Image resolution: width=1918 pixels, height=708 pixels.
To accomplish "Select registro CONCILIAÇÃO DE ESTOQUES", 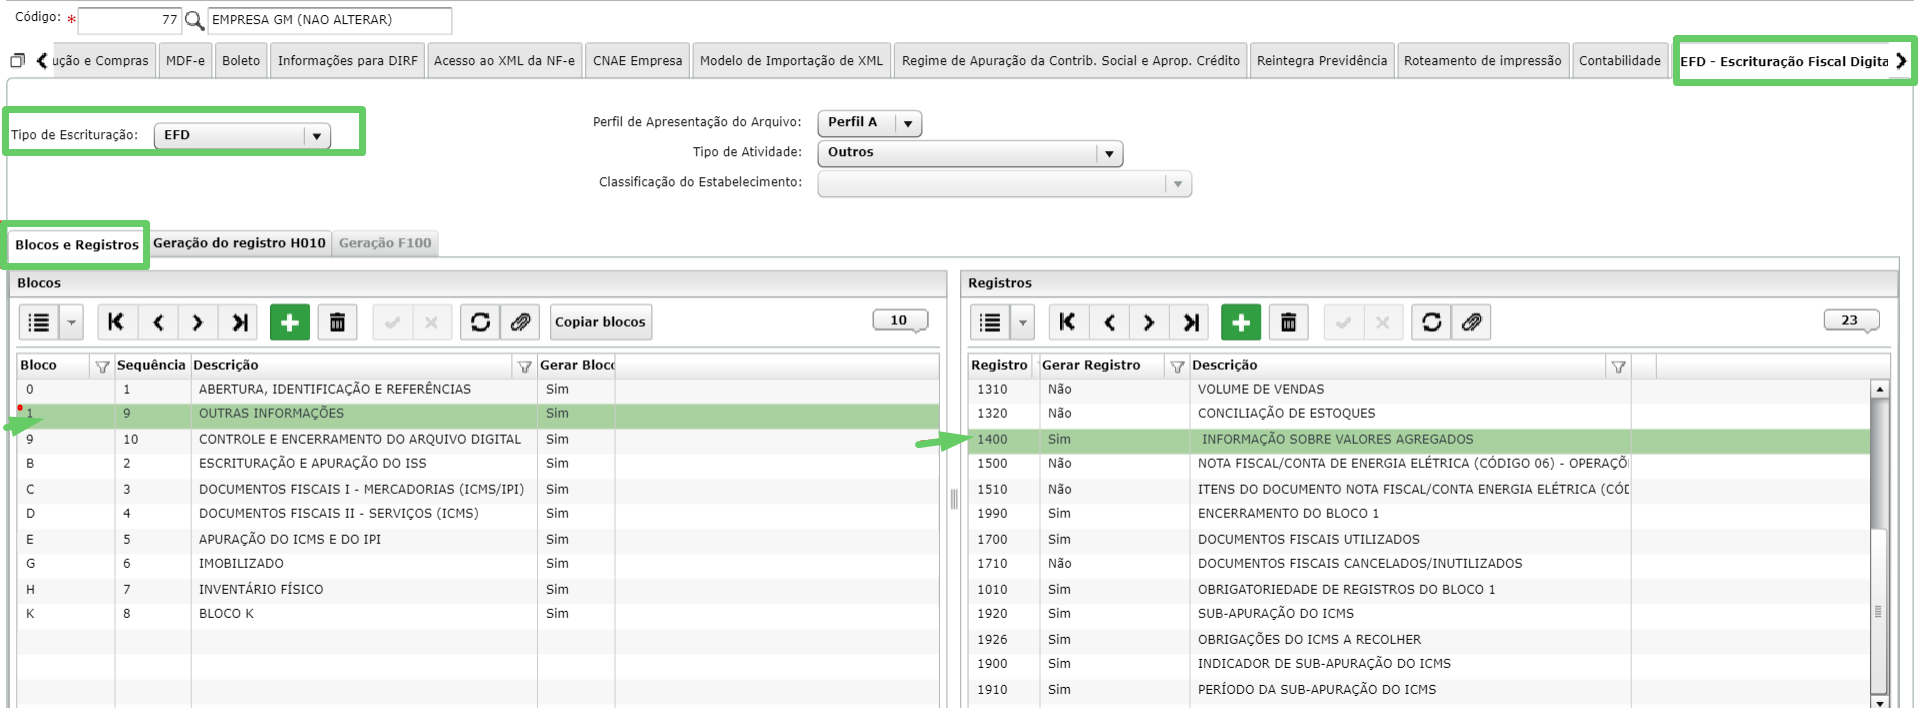I will pyautogui.click(x=1419, y=413).
